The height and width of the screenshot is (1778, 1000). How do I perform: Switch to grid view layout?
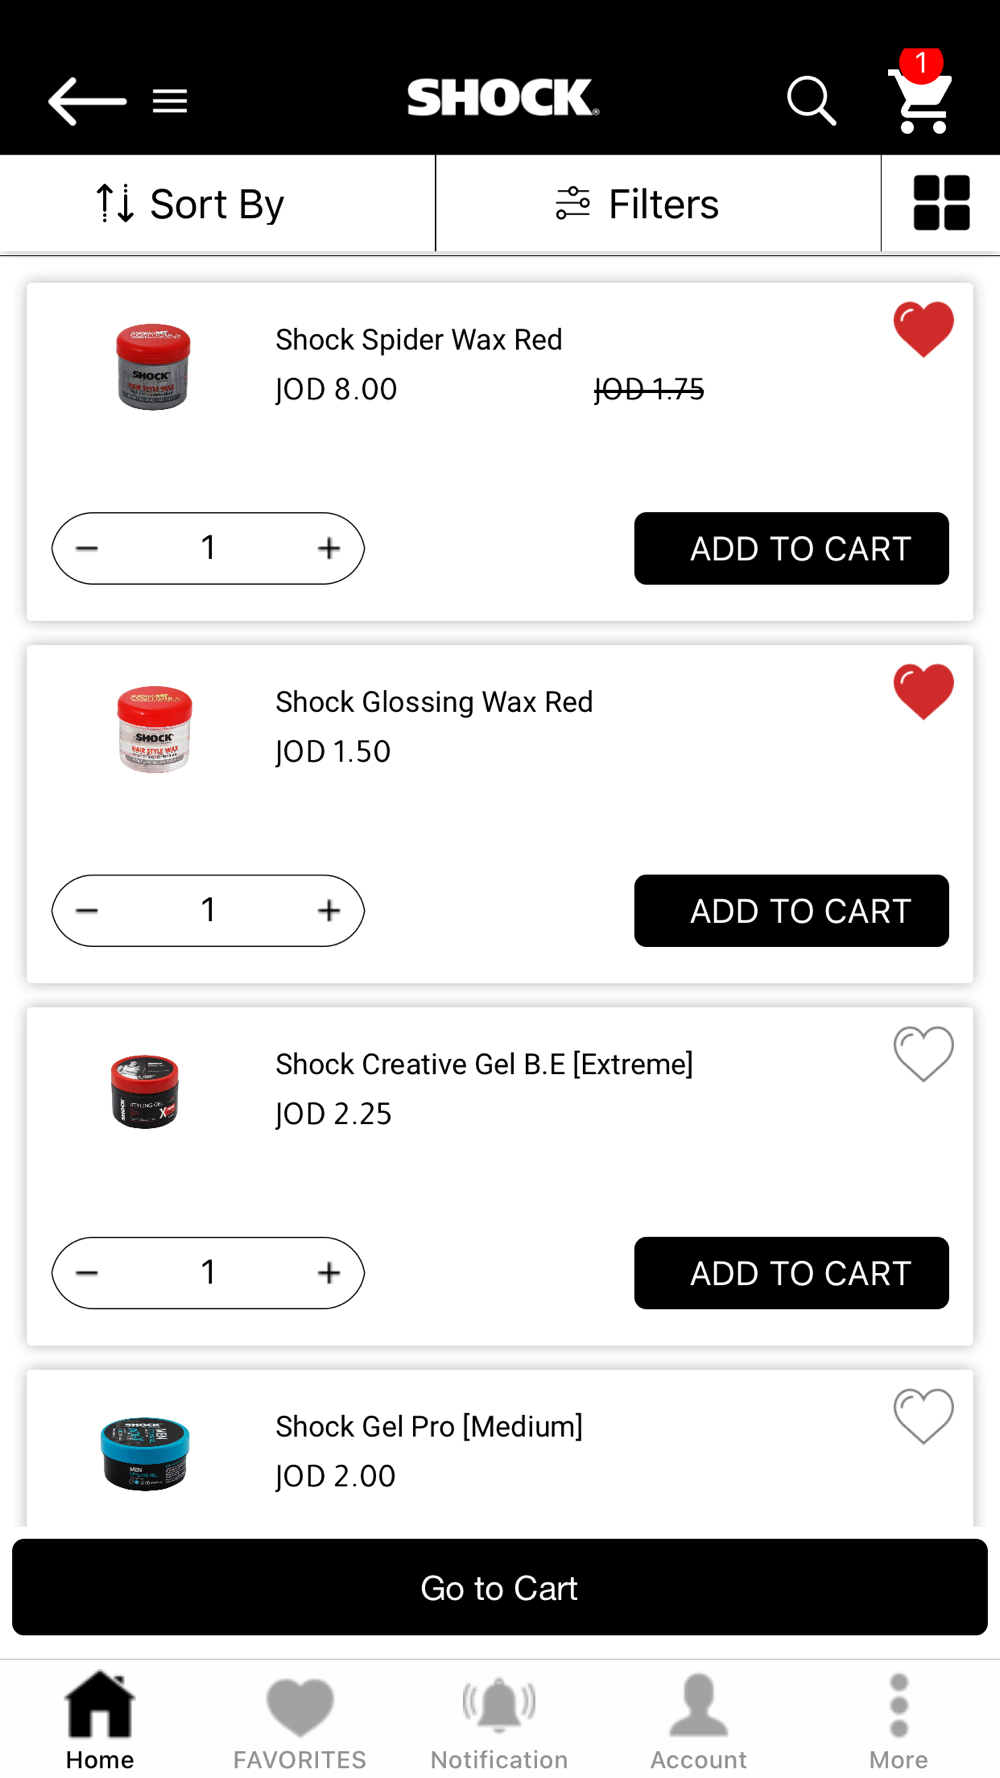pyautogui.click(x=941, y=203)
